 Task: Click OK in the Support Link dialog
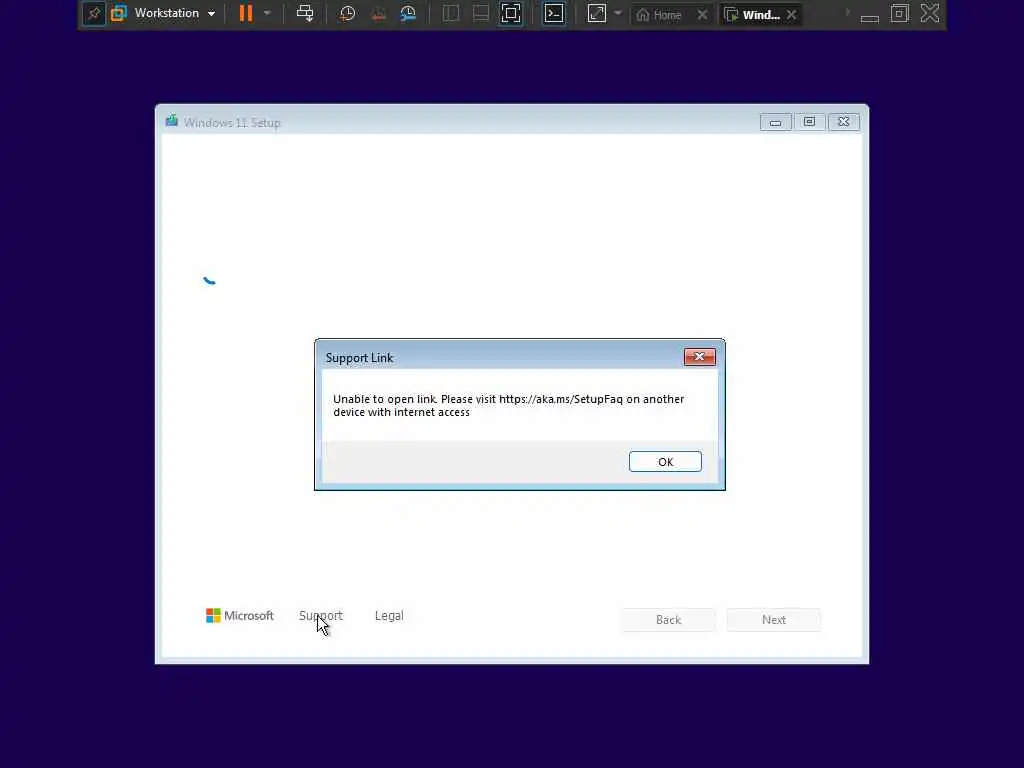click(x=665, y=462)
